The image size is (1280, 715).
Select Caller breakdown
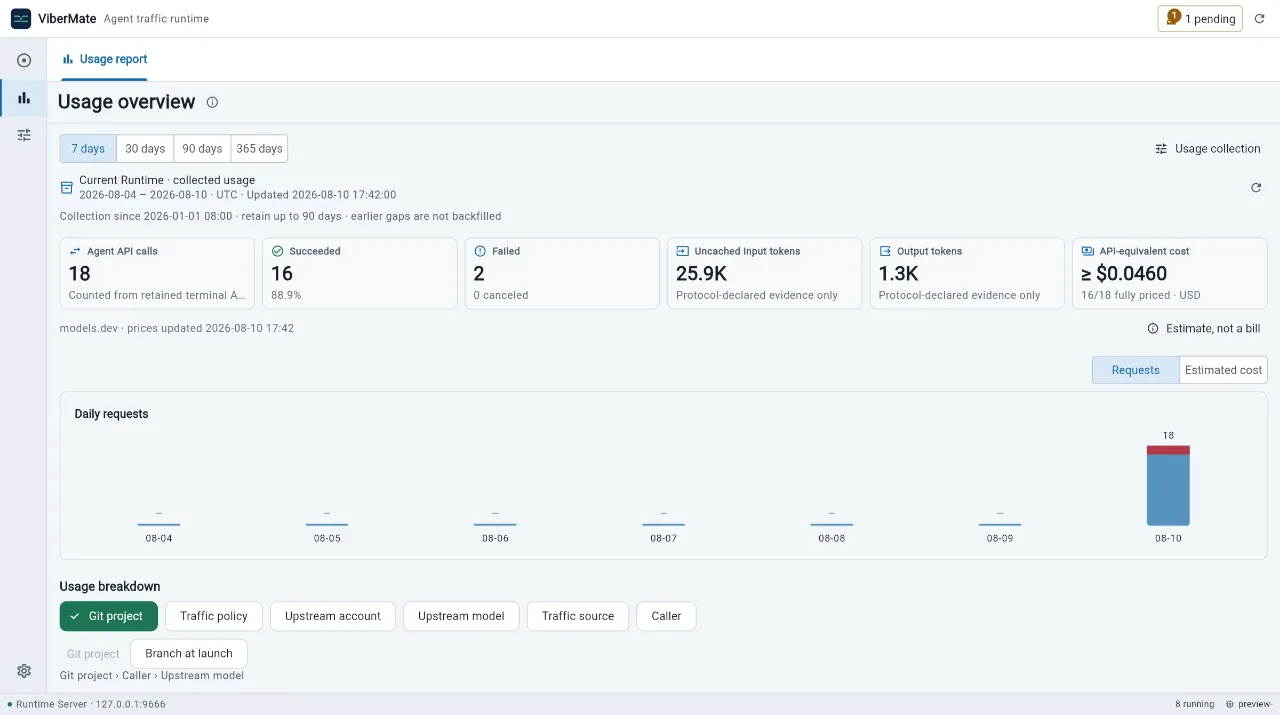pos(666,616)
